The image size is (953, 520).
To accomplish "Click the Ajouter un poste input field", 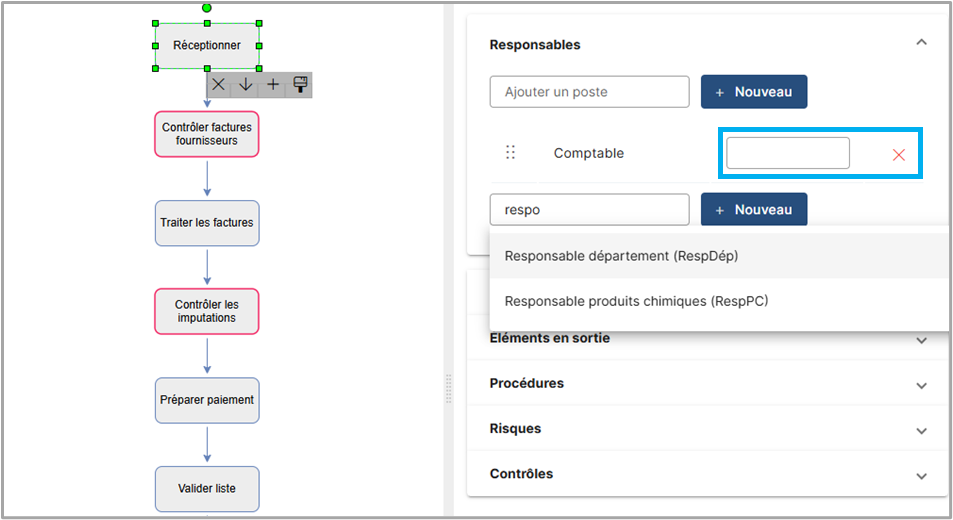I will pyautogui.click(x=589, y=92).
